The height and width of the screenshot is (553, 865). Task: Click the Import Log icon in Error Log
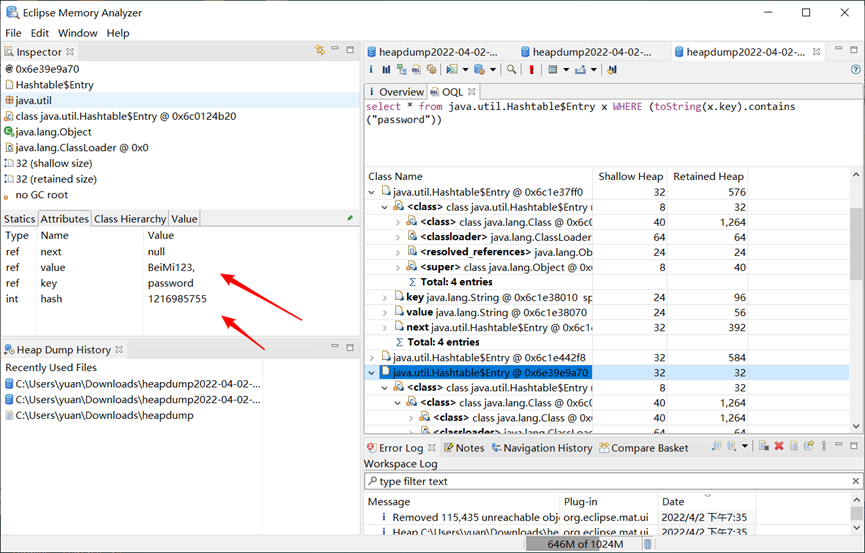pyautogui.click(x=731, y=446)
